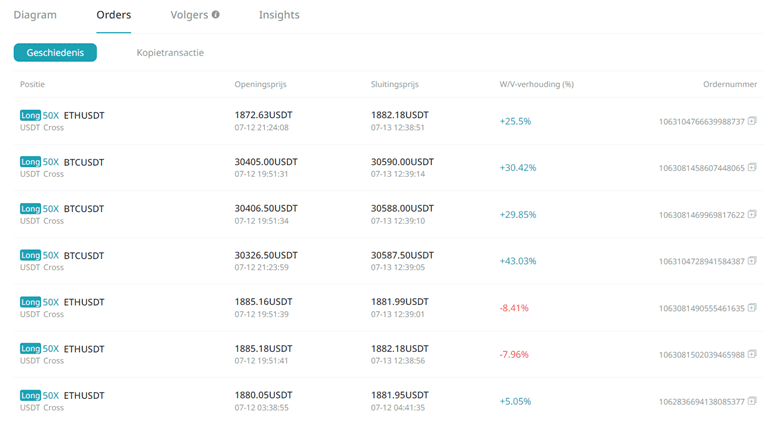
Task: Open the Insights tab
Action: click(x=279, y=15)
